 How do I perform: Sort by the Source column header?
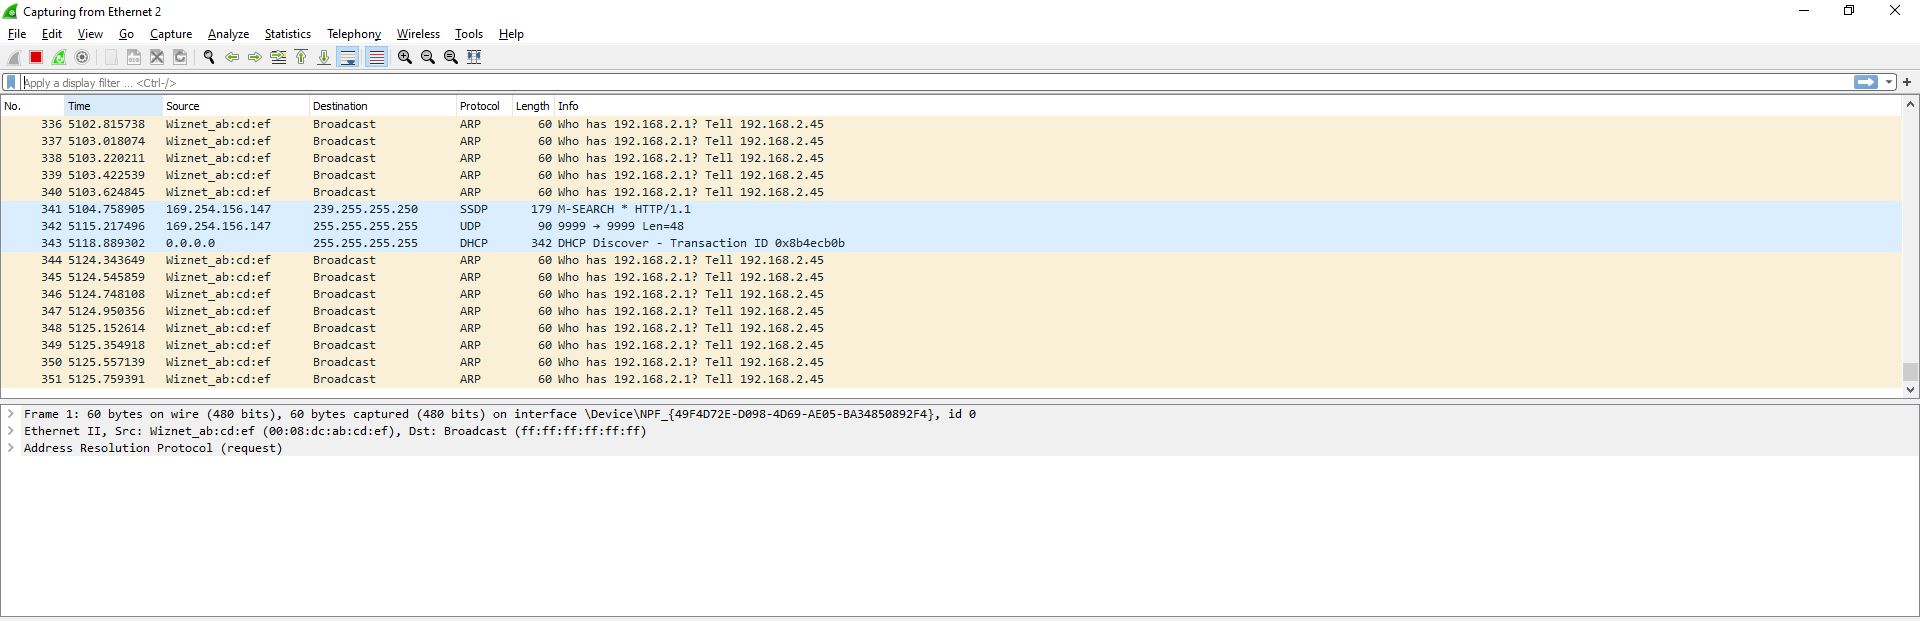[x=236, y=106]
